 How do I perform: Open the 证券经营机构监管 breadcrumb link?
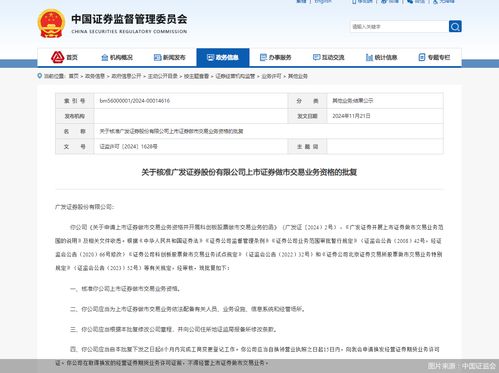235,76
